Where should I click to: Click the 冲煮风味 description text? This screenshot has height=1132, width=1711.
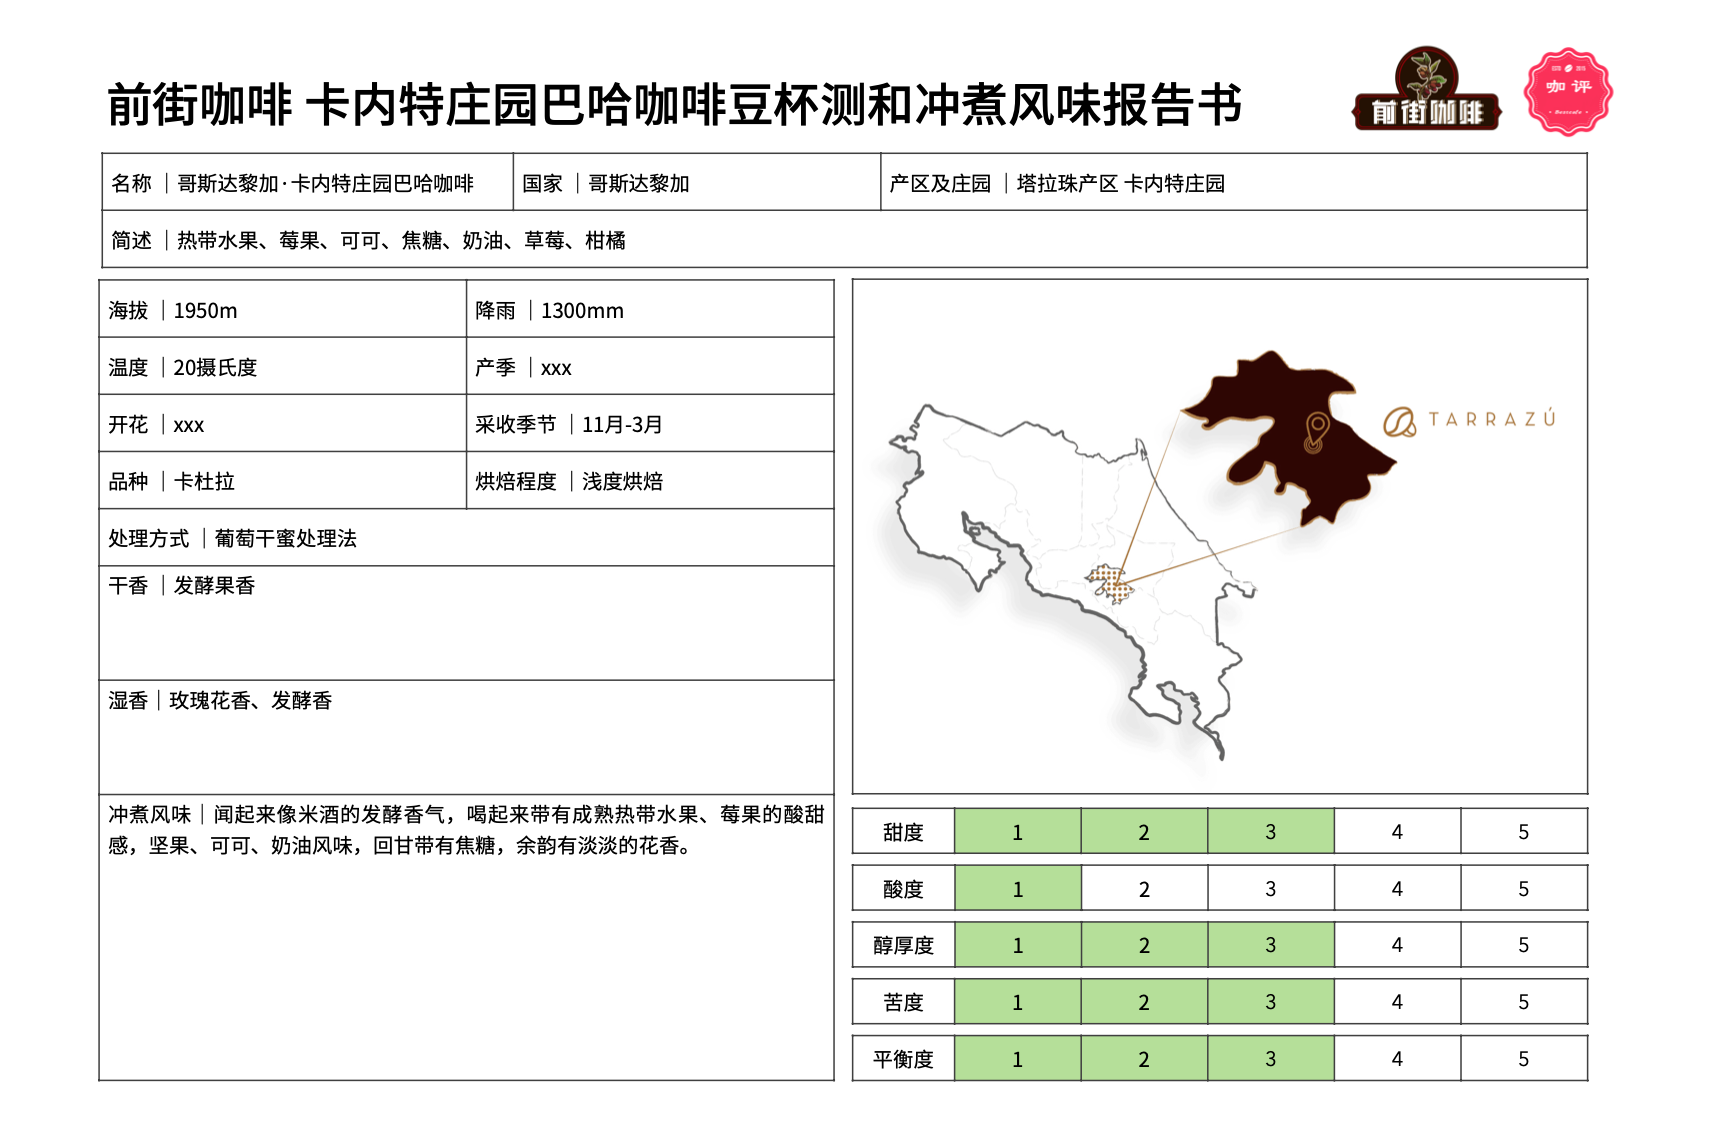[465, 830]
